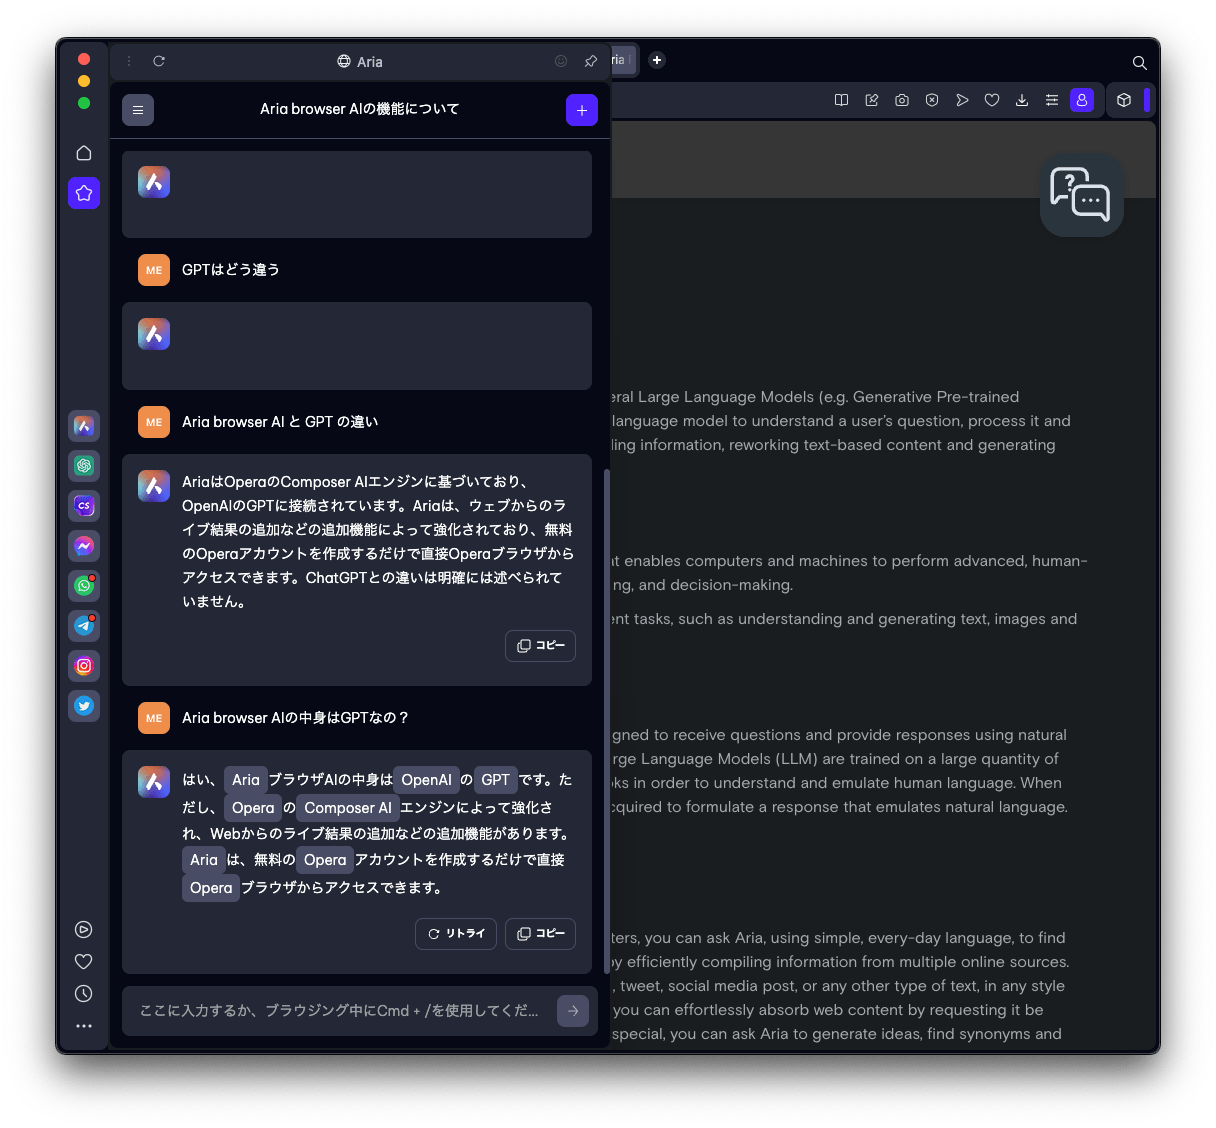Viewport: 1216px width, 1128px height.
Task: Click the message GPTはどう違う
Action: tap(231, 270)
